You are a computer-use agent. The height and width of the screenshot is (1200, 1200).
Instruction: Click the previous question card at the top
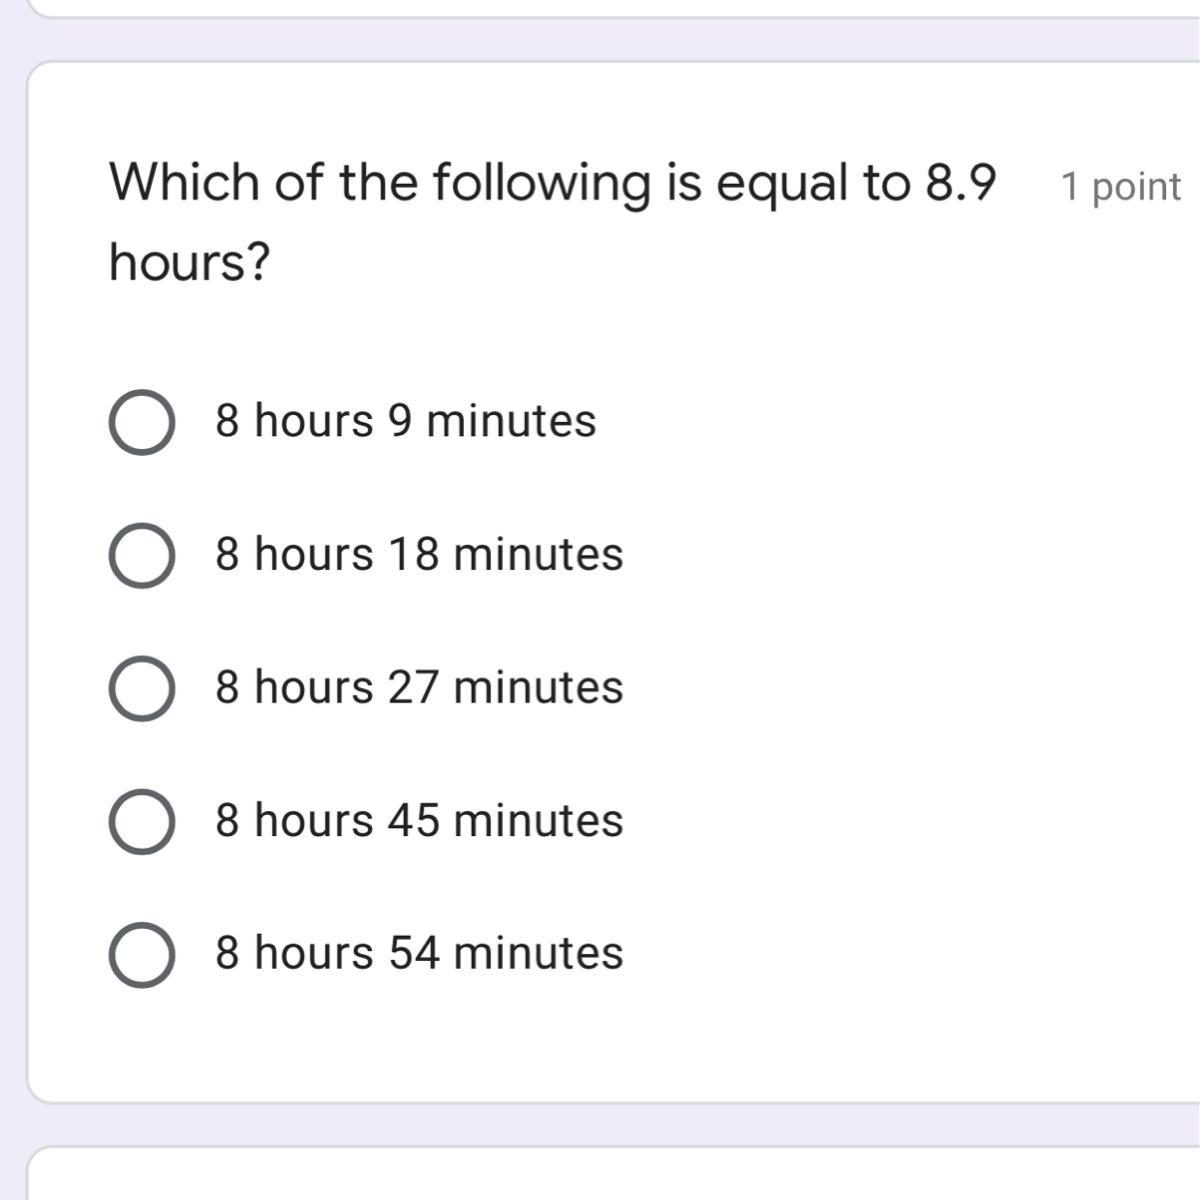click(x=600, y=7)
